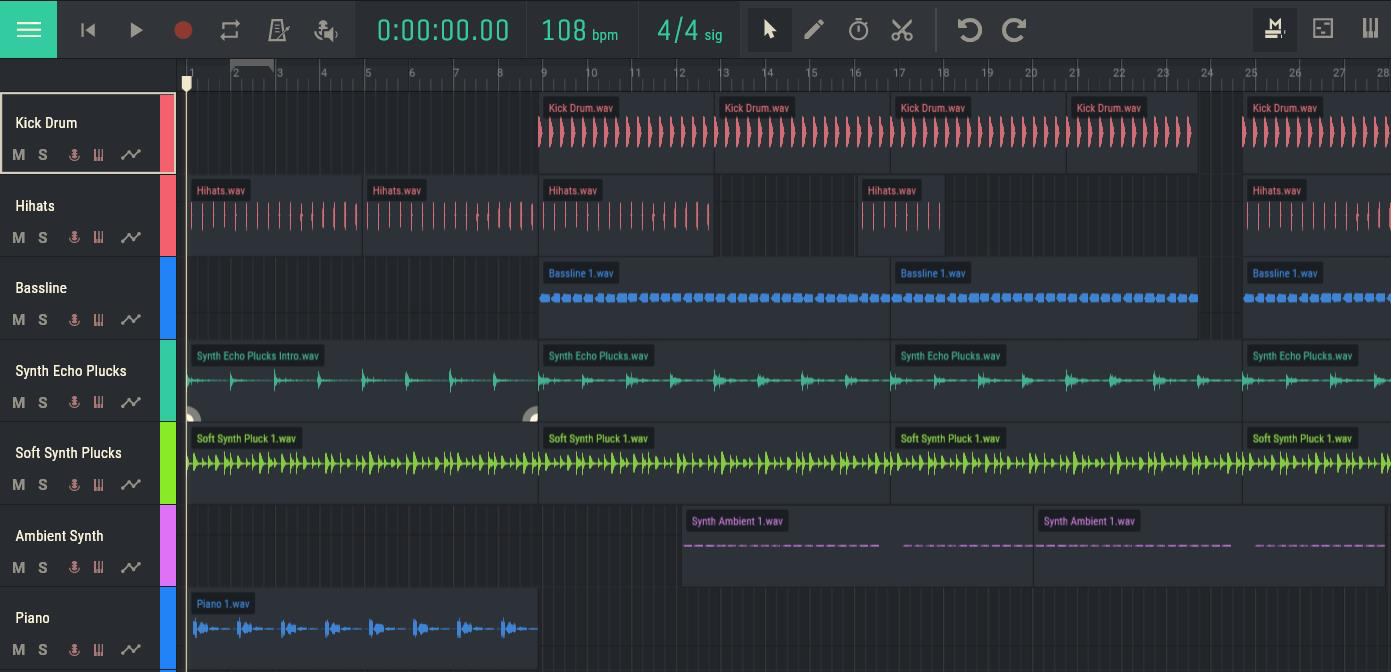The image size is (1391, 672).
Task: Mute the Kick Drum track
Action: (x=18, y=155)
